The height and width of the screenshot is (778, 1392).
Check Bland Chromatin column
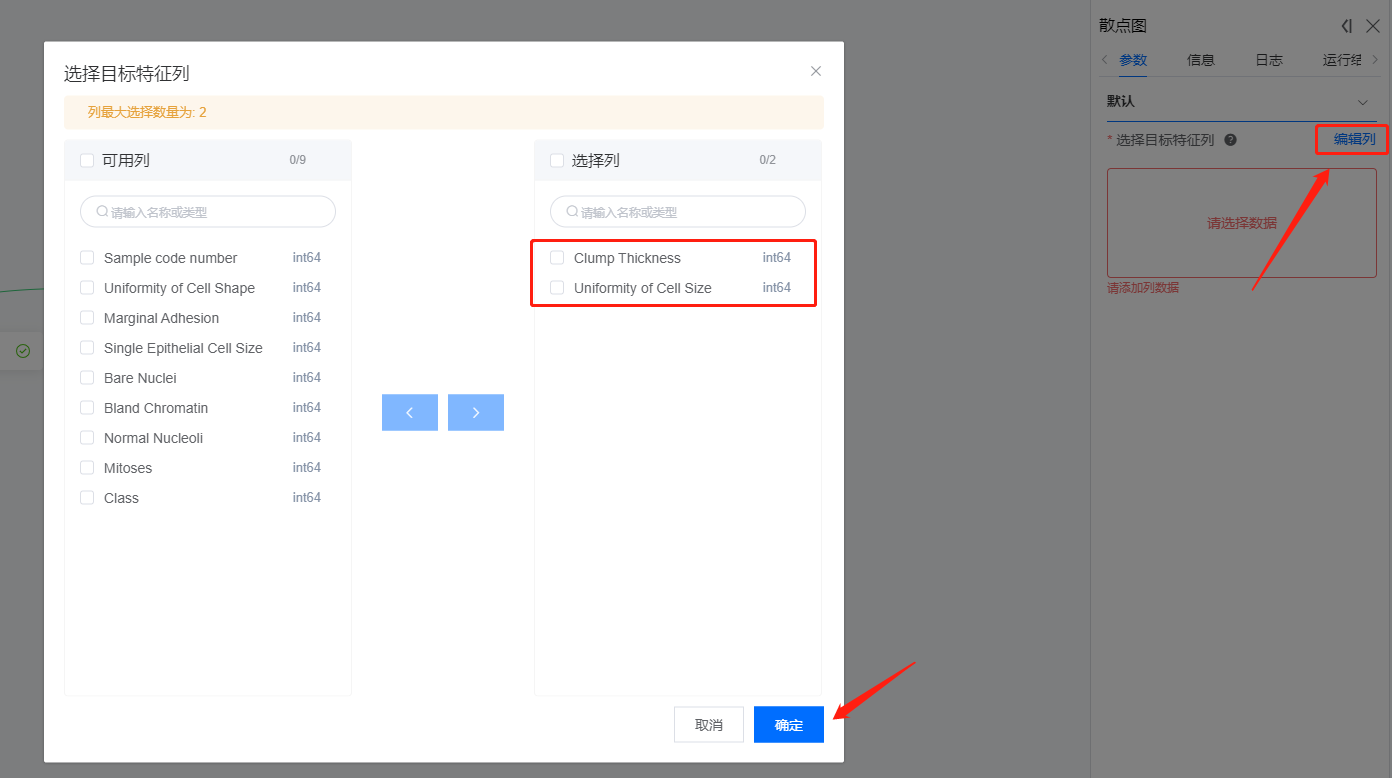pos(87,408)
